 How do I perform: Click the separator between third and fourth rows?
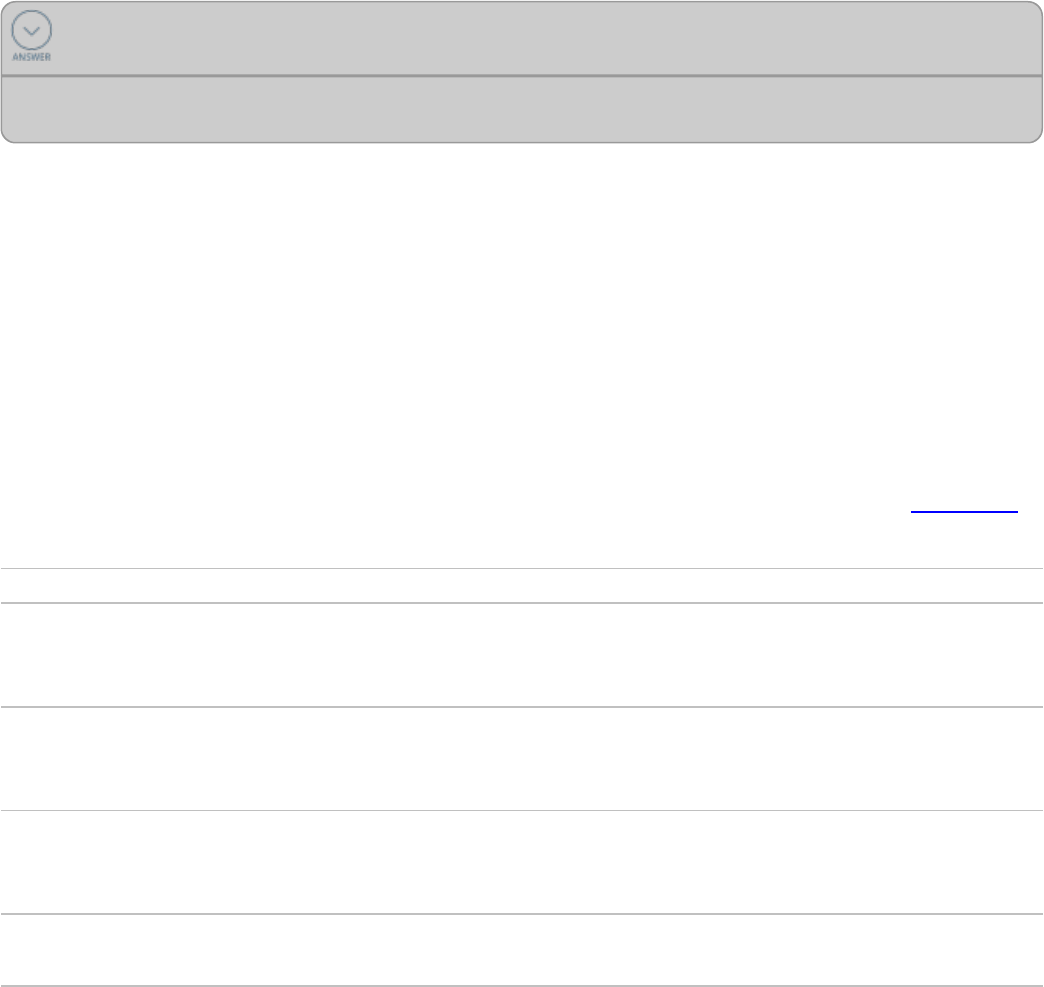pos(520,914)
